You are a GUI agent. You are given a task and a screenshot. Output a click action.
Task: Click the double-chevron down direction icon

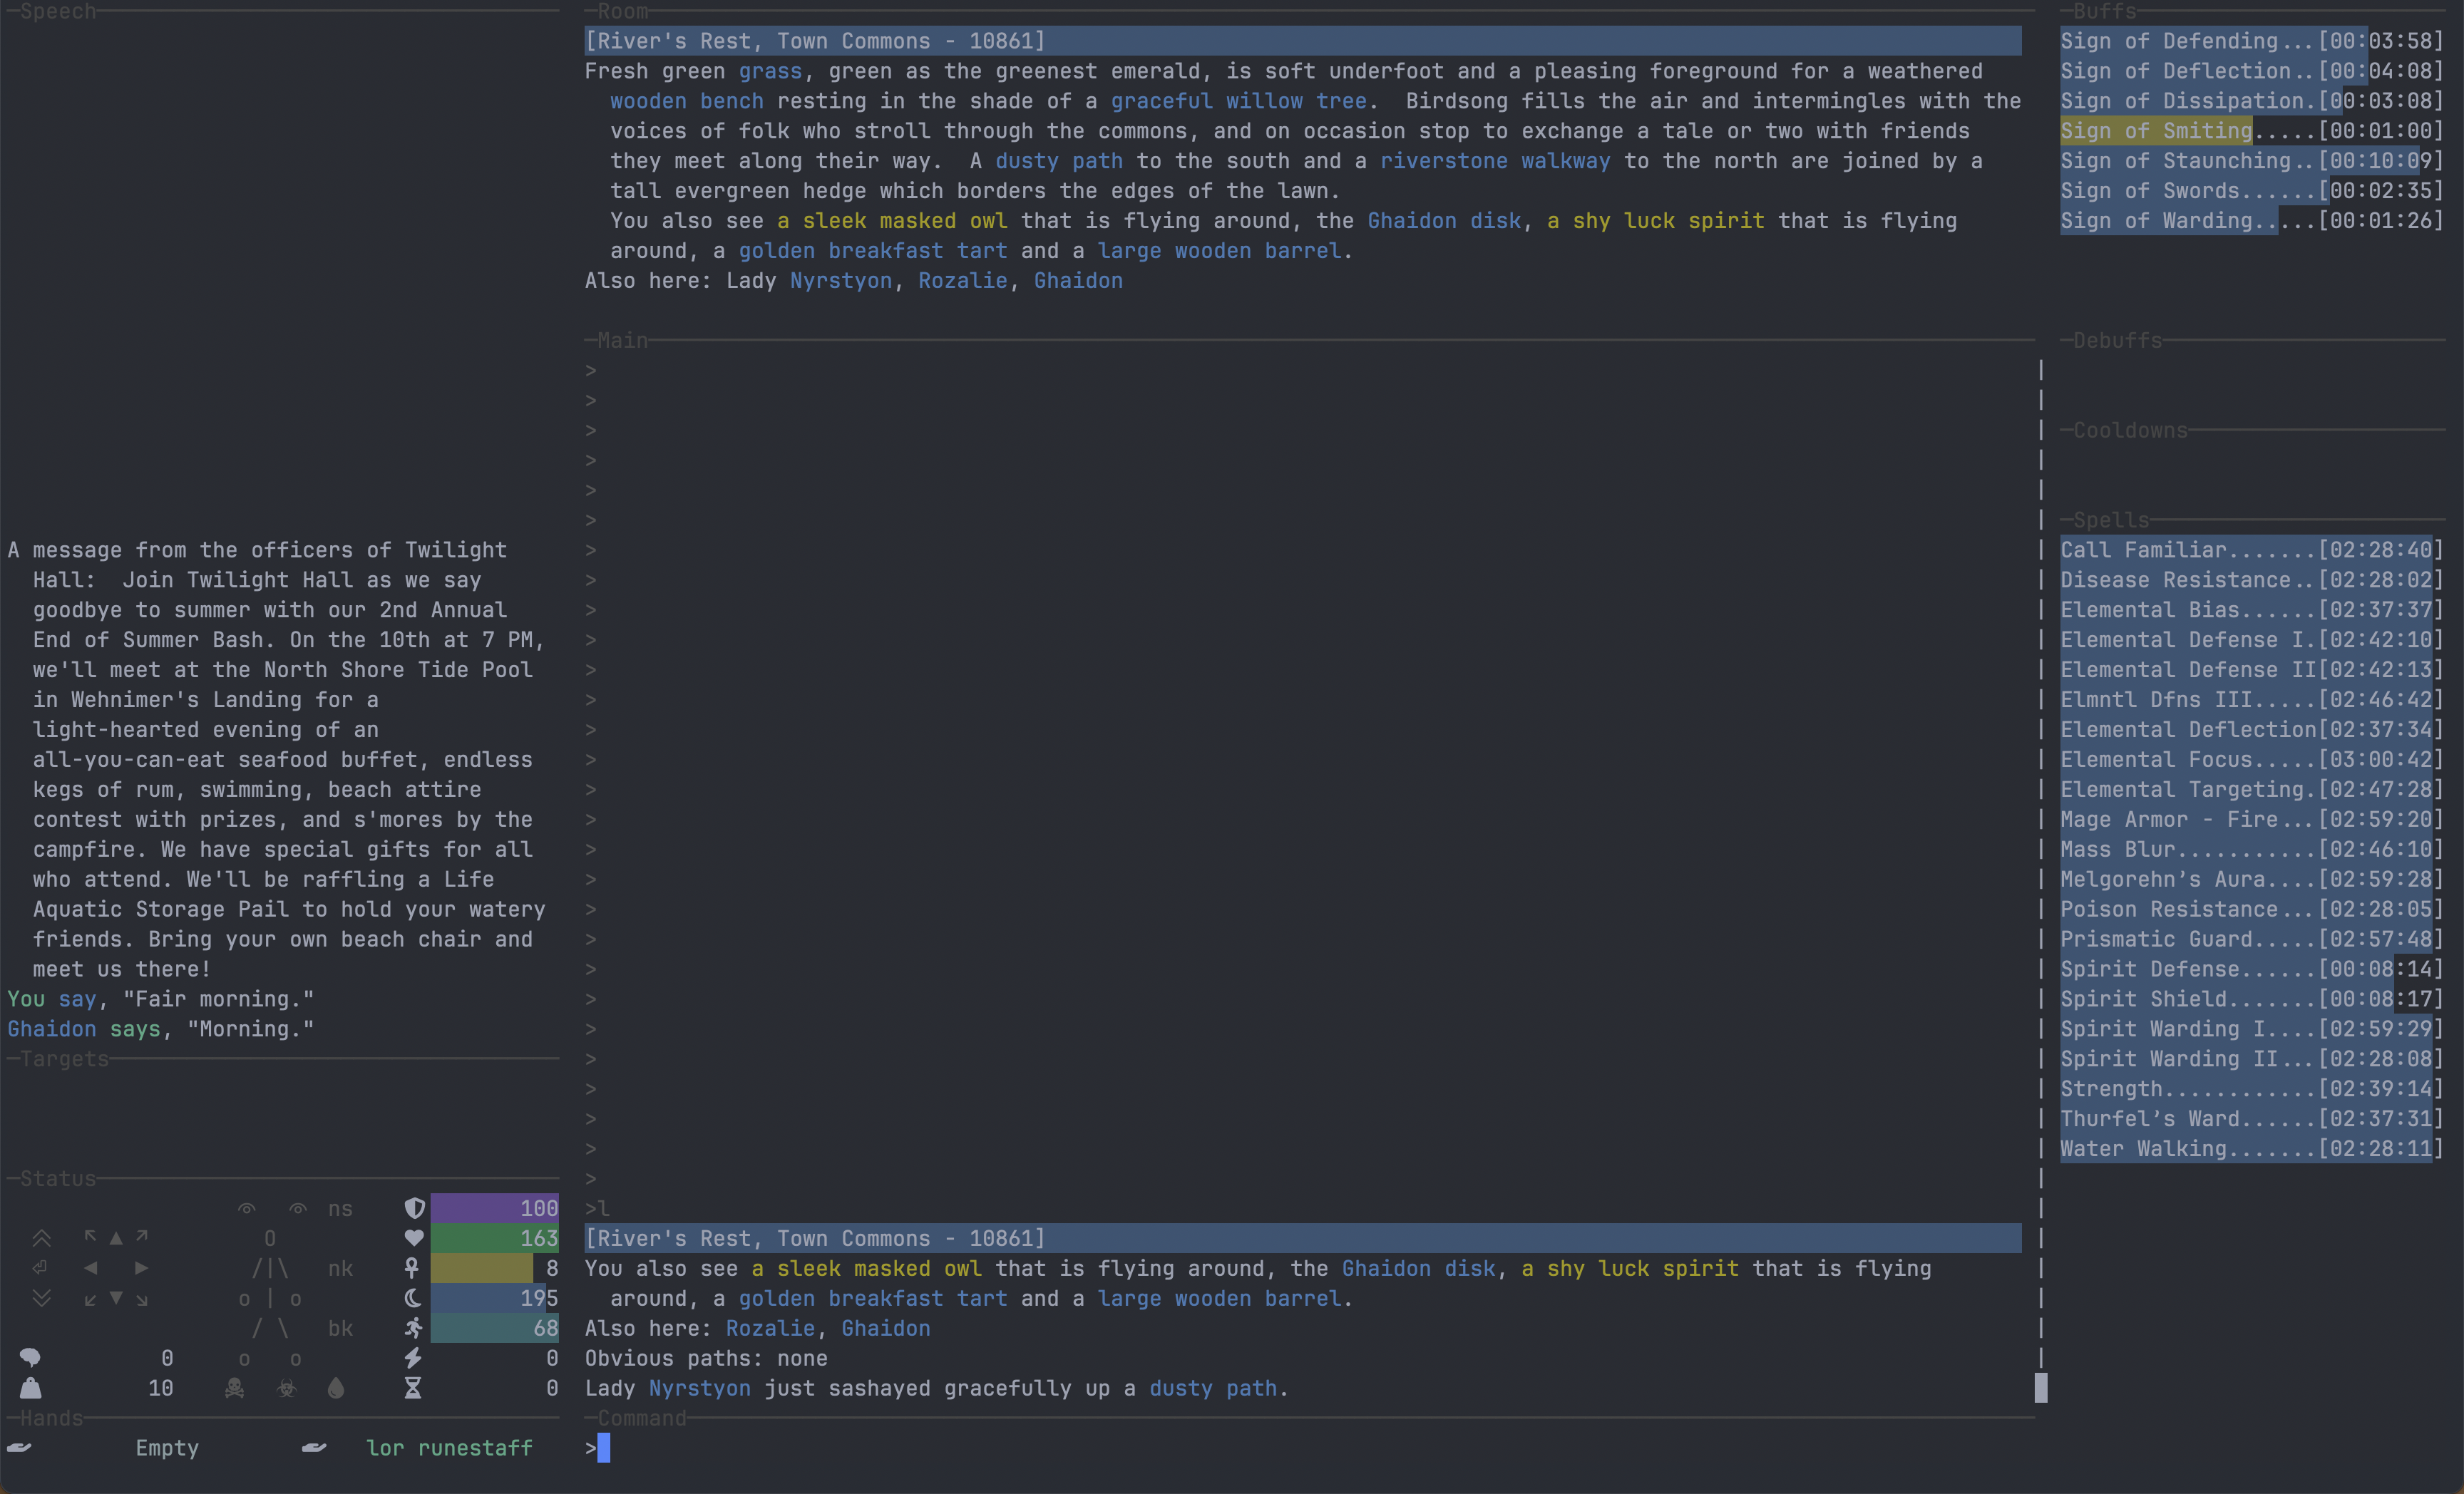coord(41,1298)
